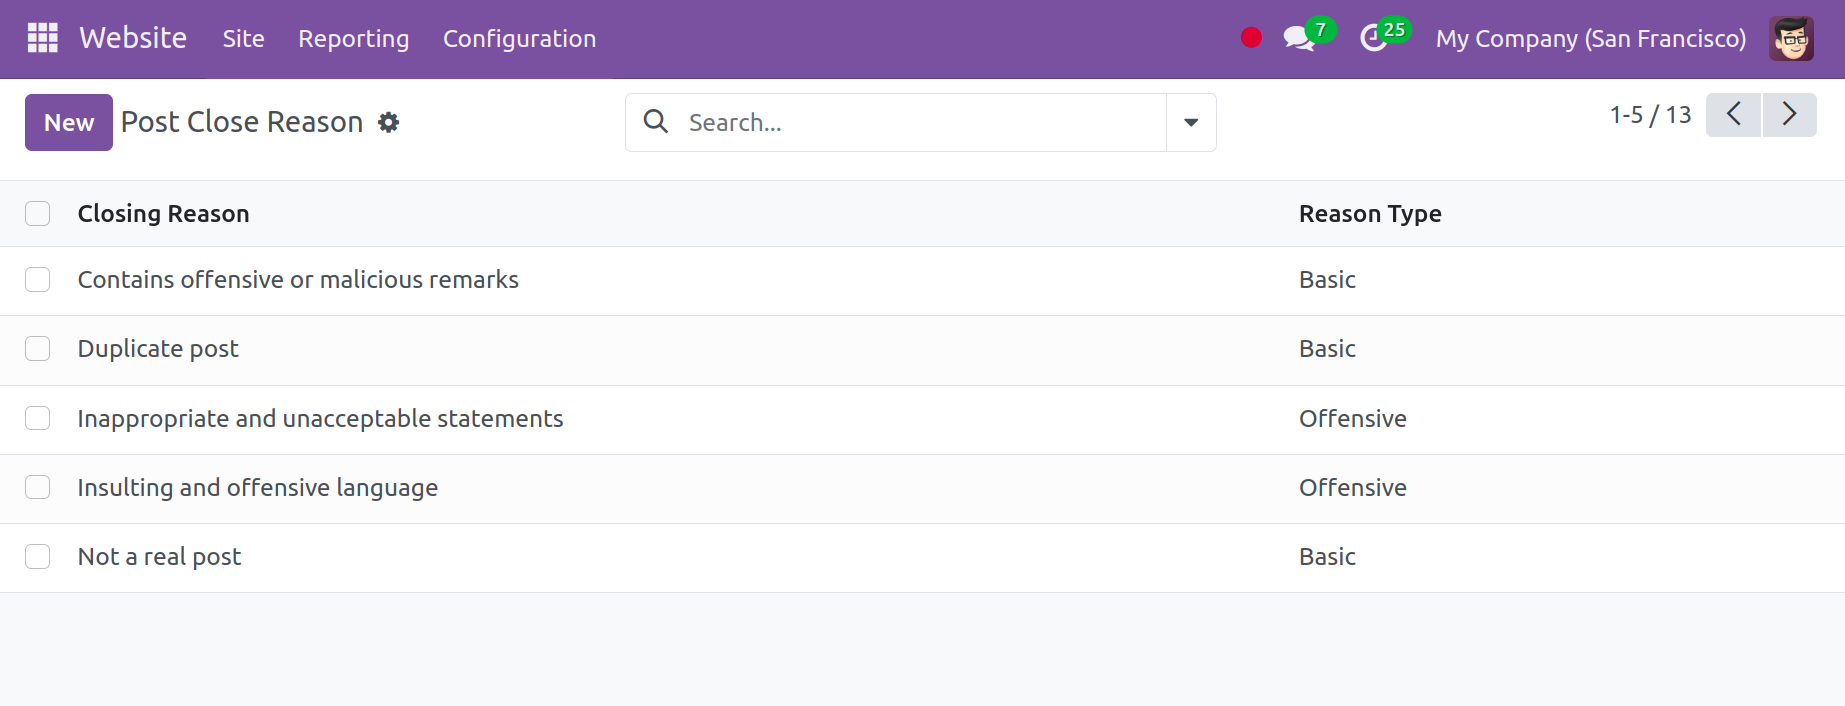The image size is (1845, 706).
Task: Select the Not a real post checkbox
Action: (x=38, y=557)
